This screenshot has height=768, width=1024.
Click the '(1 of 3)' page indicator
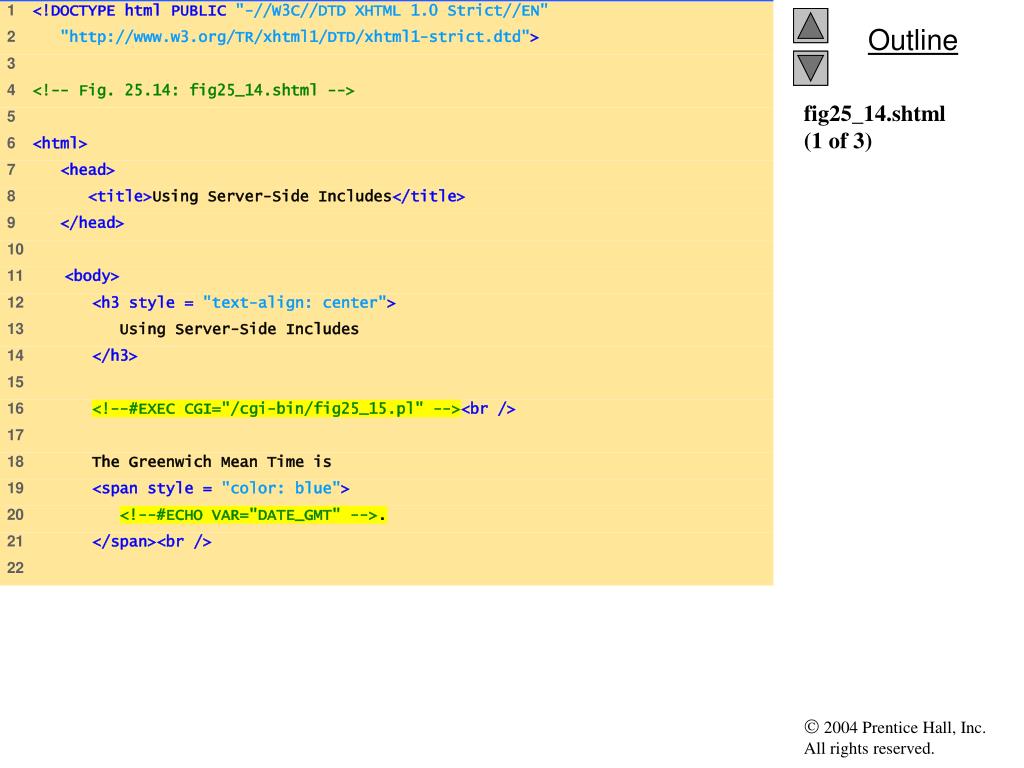tap(838, 140)
